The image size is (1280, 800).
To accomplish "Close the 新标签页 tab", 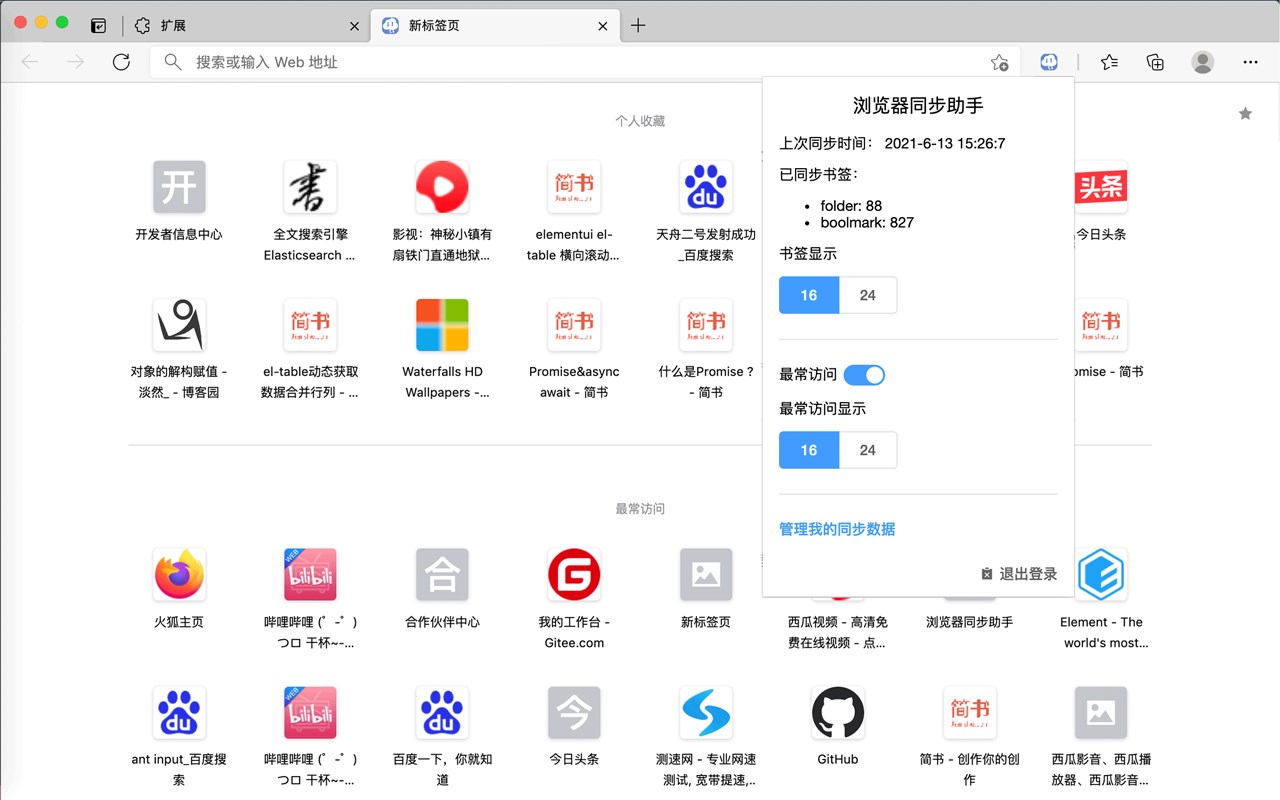I will (x=603, y=26).
